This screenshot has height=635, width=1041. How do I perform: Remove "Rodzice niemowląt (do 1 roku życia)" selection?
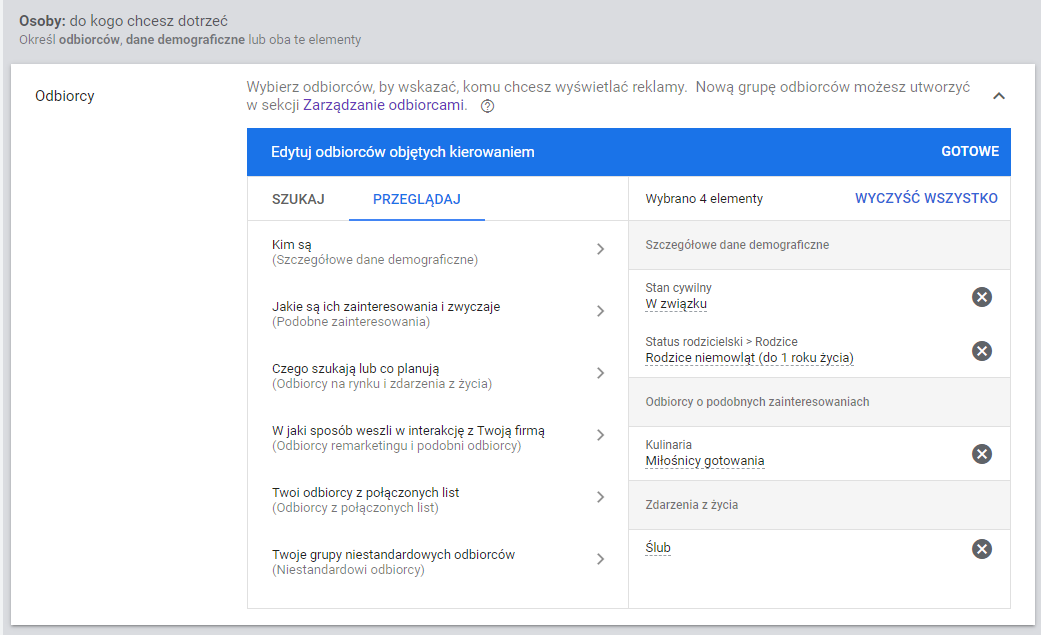tap(981, 351)
